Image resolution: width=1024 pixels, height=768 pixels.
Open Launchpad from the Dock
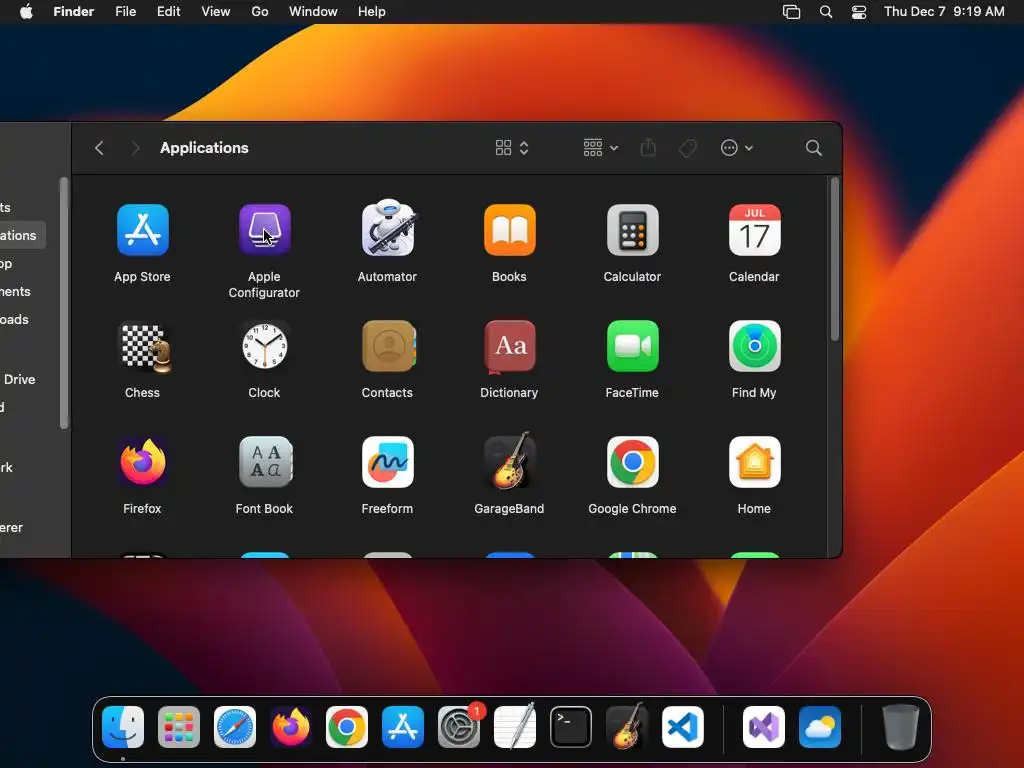pyautogui.click(x=179, y=727)
